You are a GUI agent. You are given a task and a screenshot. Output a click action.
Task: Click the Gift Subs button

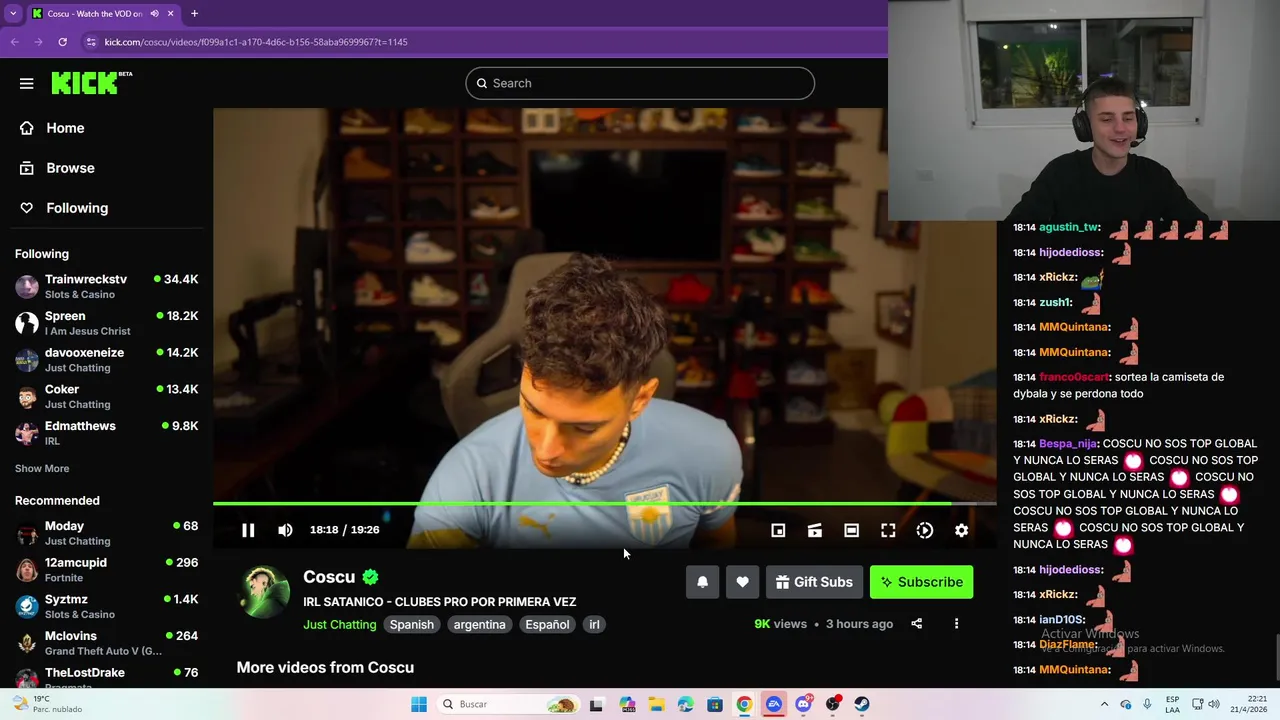point(814,582)
